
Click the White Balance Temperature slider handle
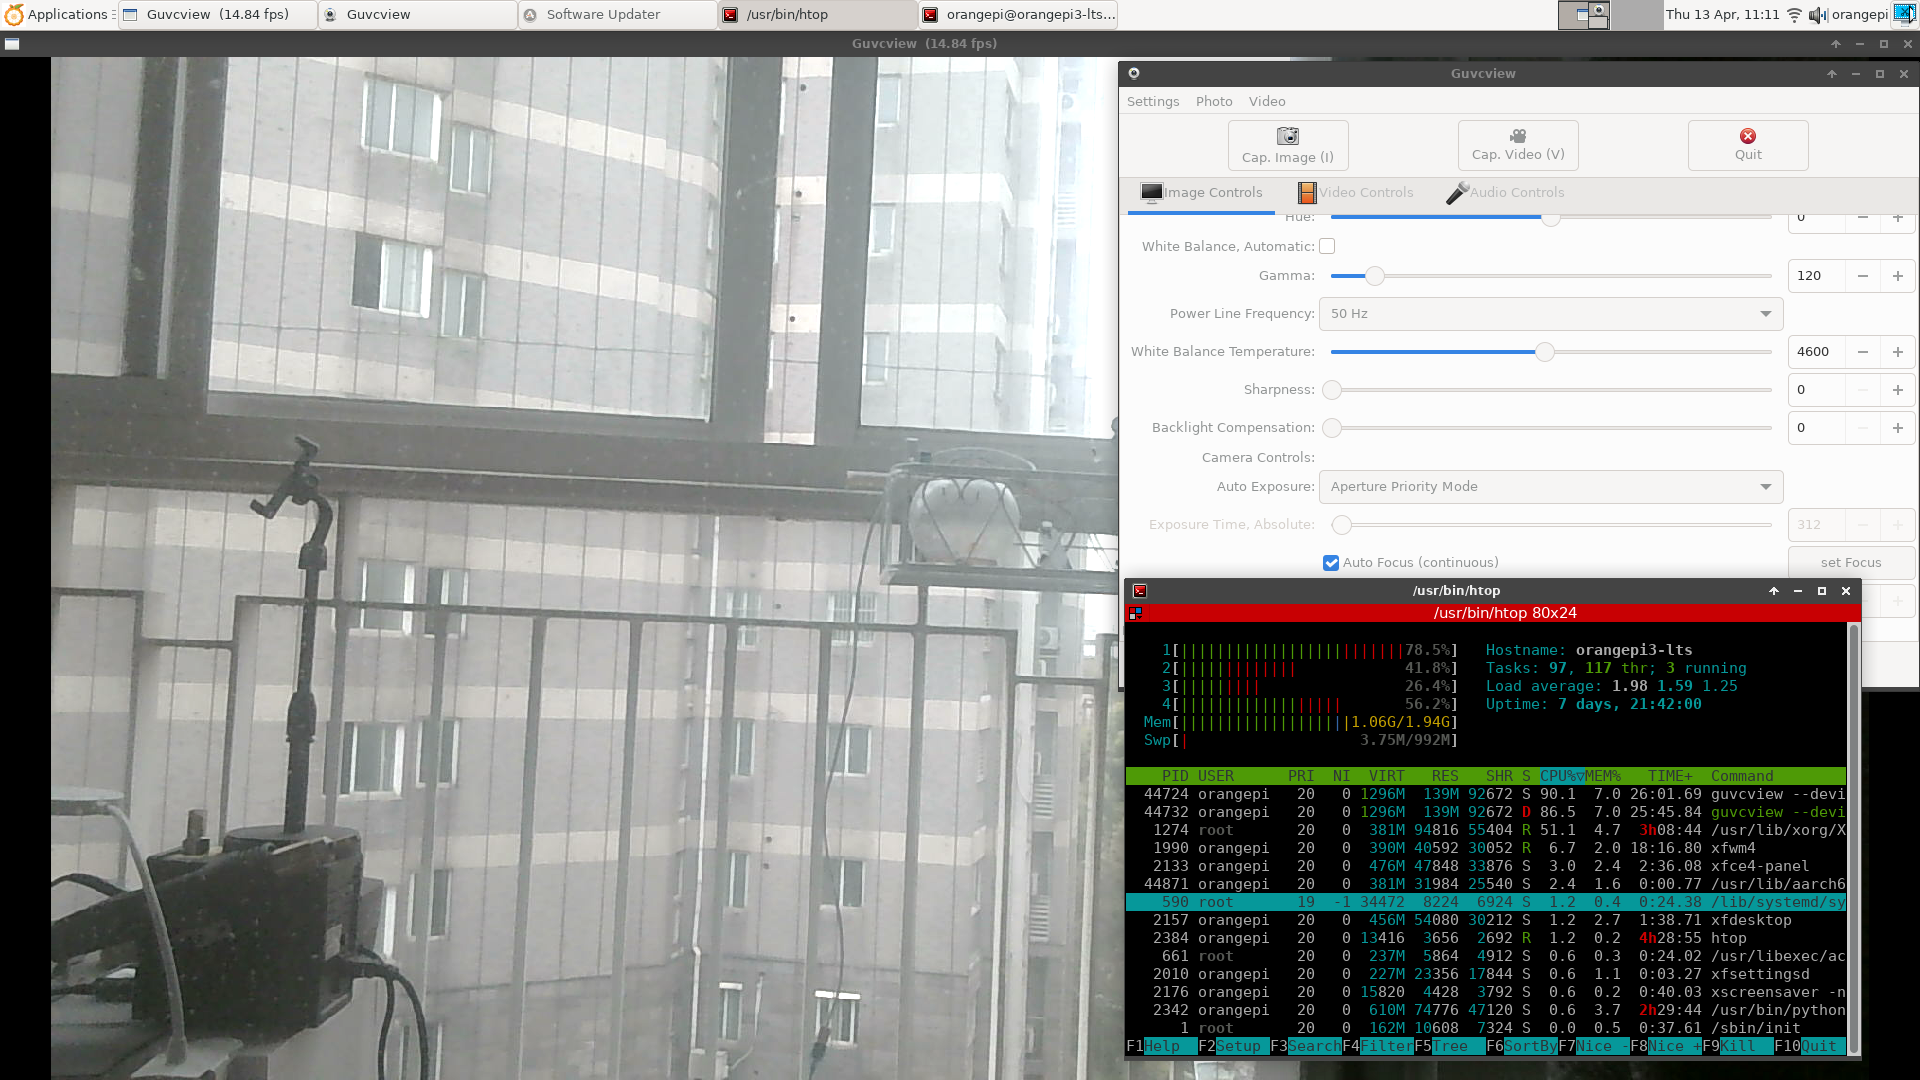click(x=1545, y=352)
